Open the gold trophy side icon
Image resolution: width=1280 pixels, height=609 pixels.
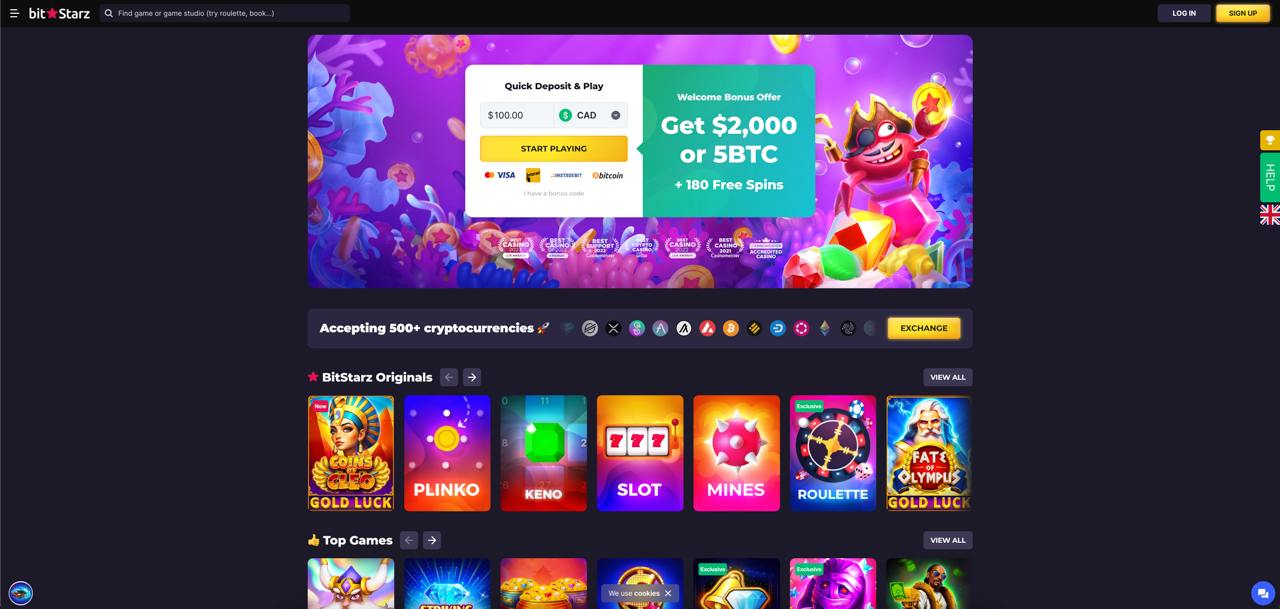(1270, 140)
